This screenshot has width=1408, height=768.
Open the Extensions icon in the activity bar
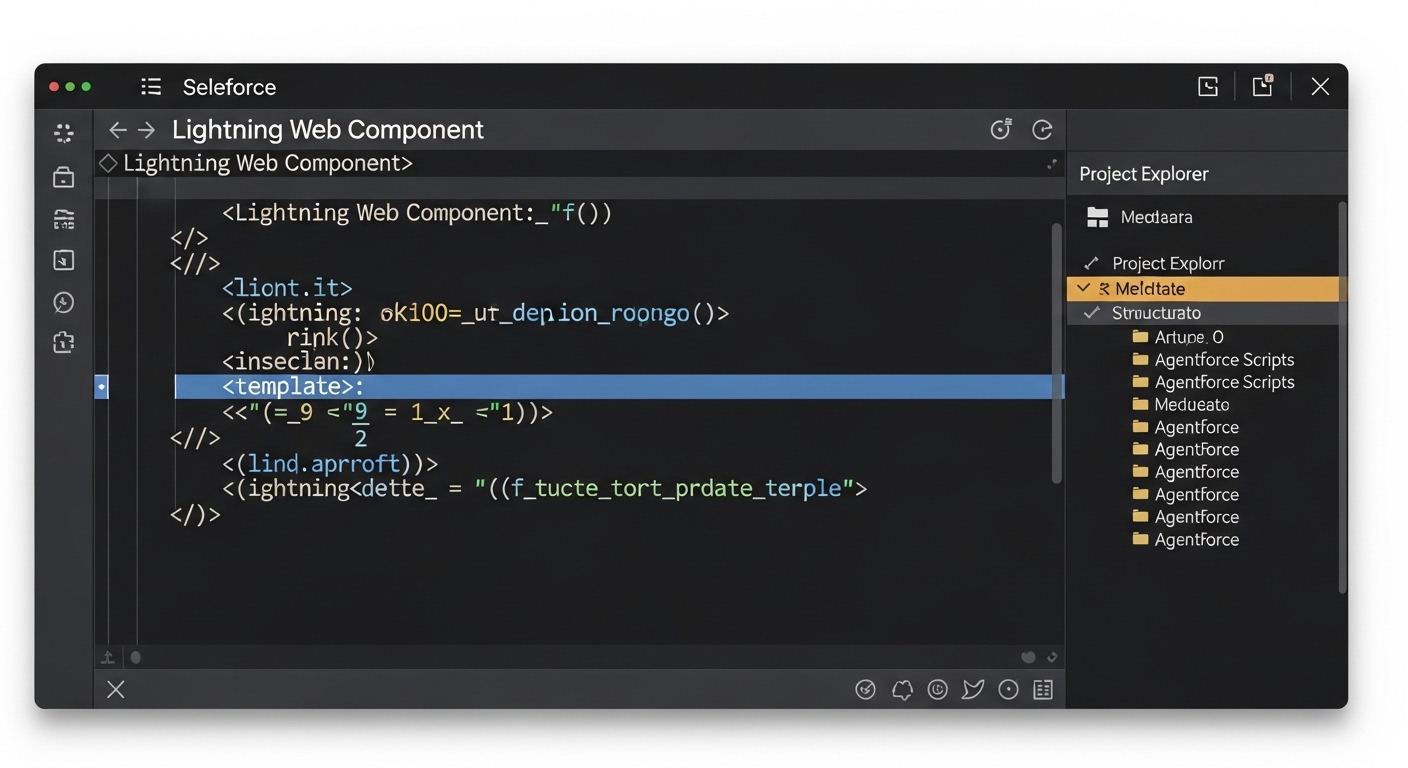(63, 132)
